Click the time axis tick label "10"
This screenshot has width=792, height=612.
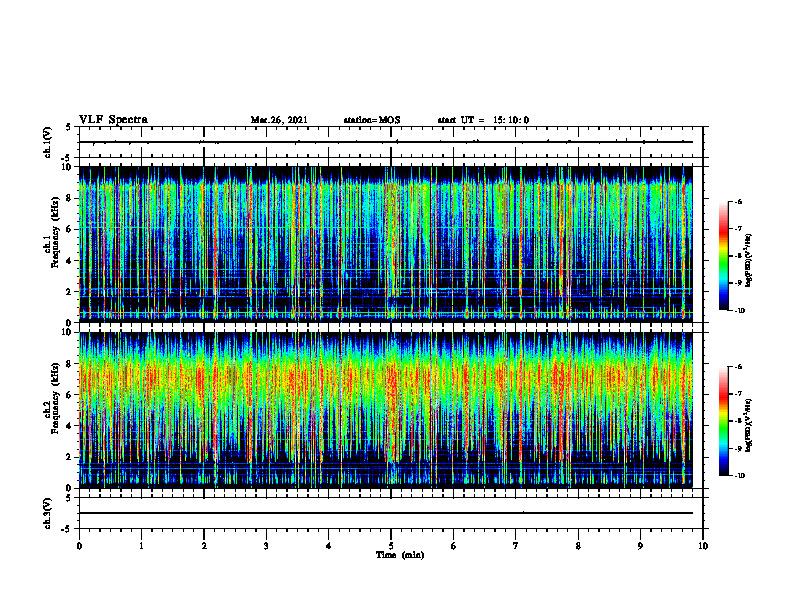click(703, 546)
